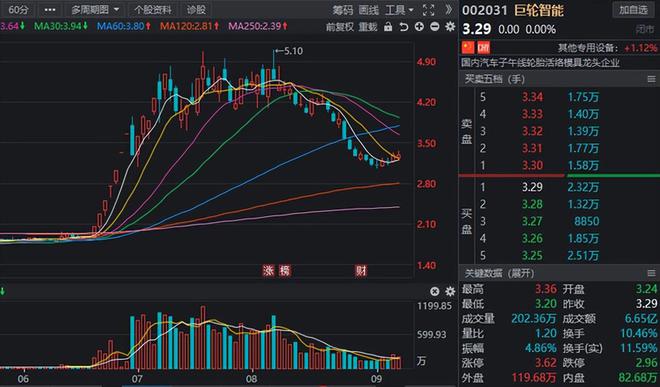Screen dimensions: 660x387
Task: Click the 诊股 button
Action: [196, 10]
